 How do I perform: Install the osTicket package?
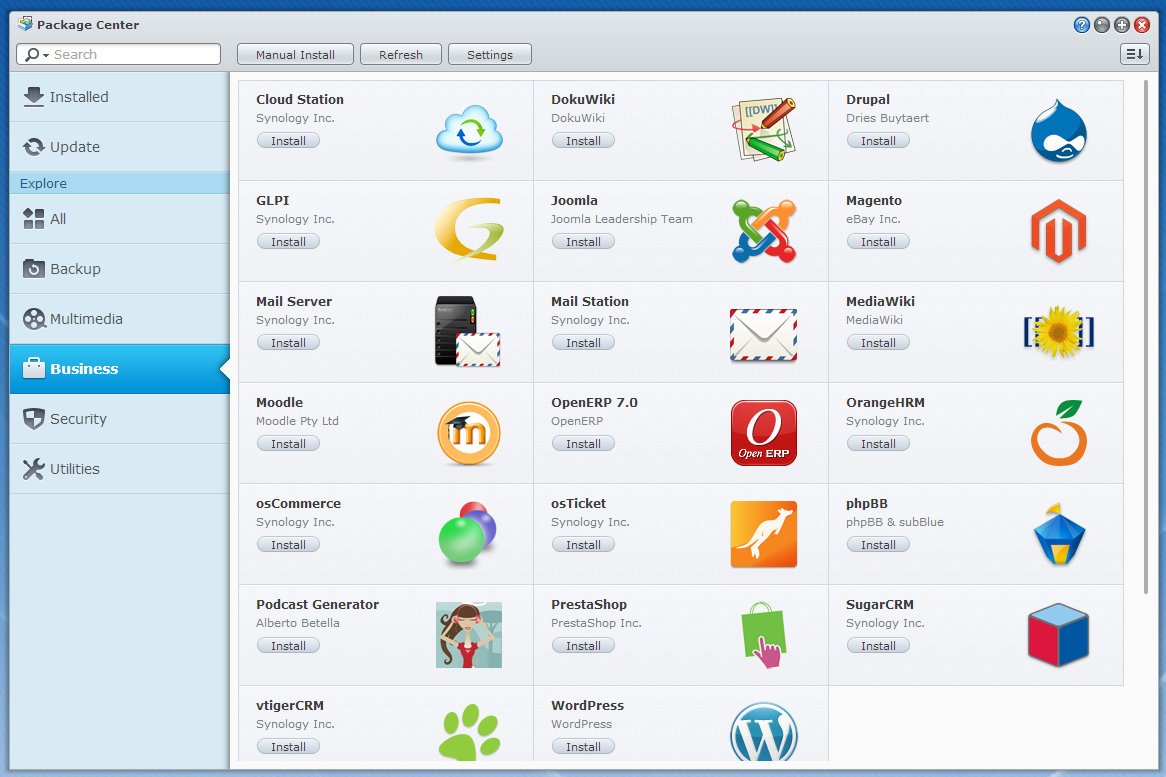[x=583, y=545]
